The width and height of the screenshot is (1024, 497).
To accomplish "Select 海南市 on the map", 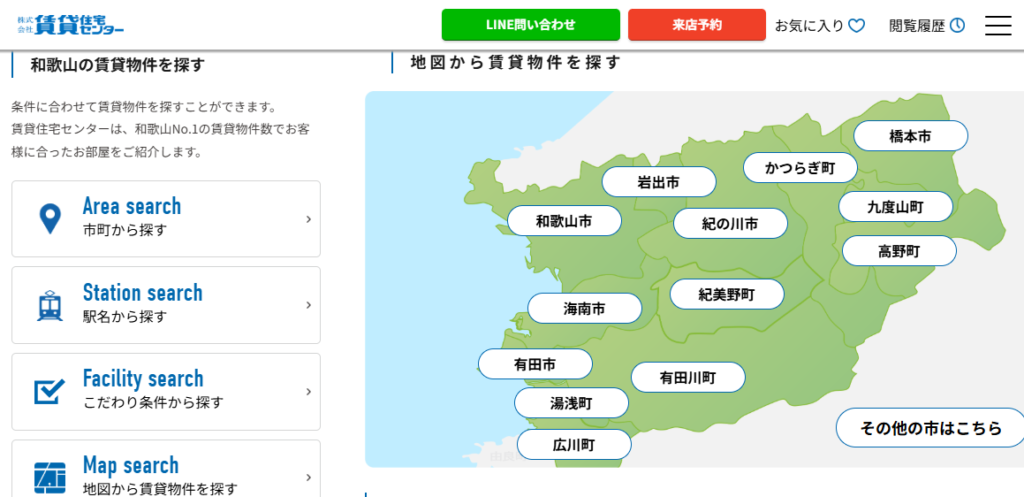I will pos(584,309).
